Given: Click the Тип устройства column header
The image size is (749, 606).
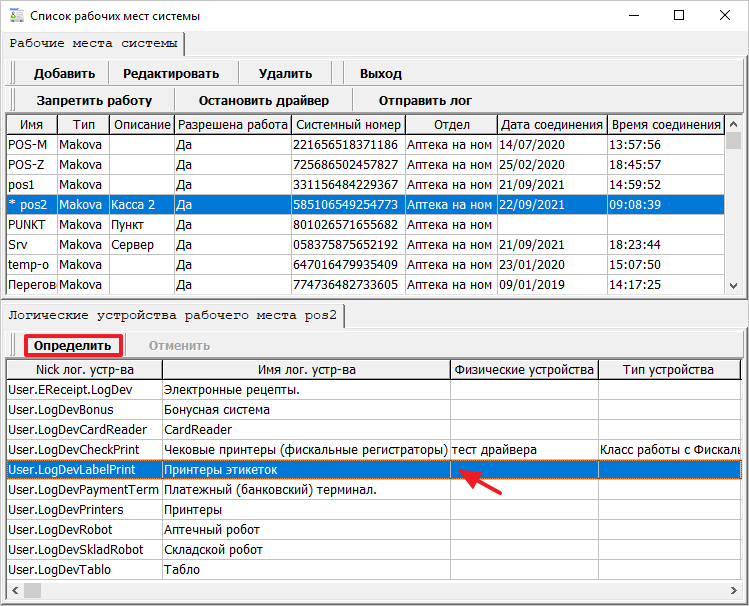Looking at the screenshot, I should [669, 370].
